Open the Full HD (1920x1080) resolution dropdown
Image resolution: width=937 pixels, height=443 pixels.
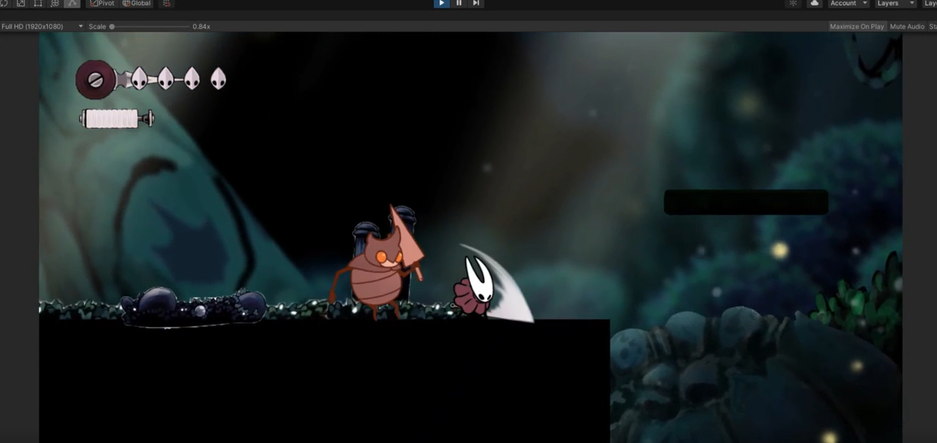click(42, 26)
